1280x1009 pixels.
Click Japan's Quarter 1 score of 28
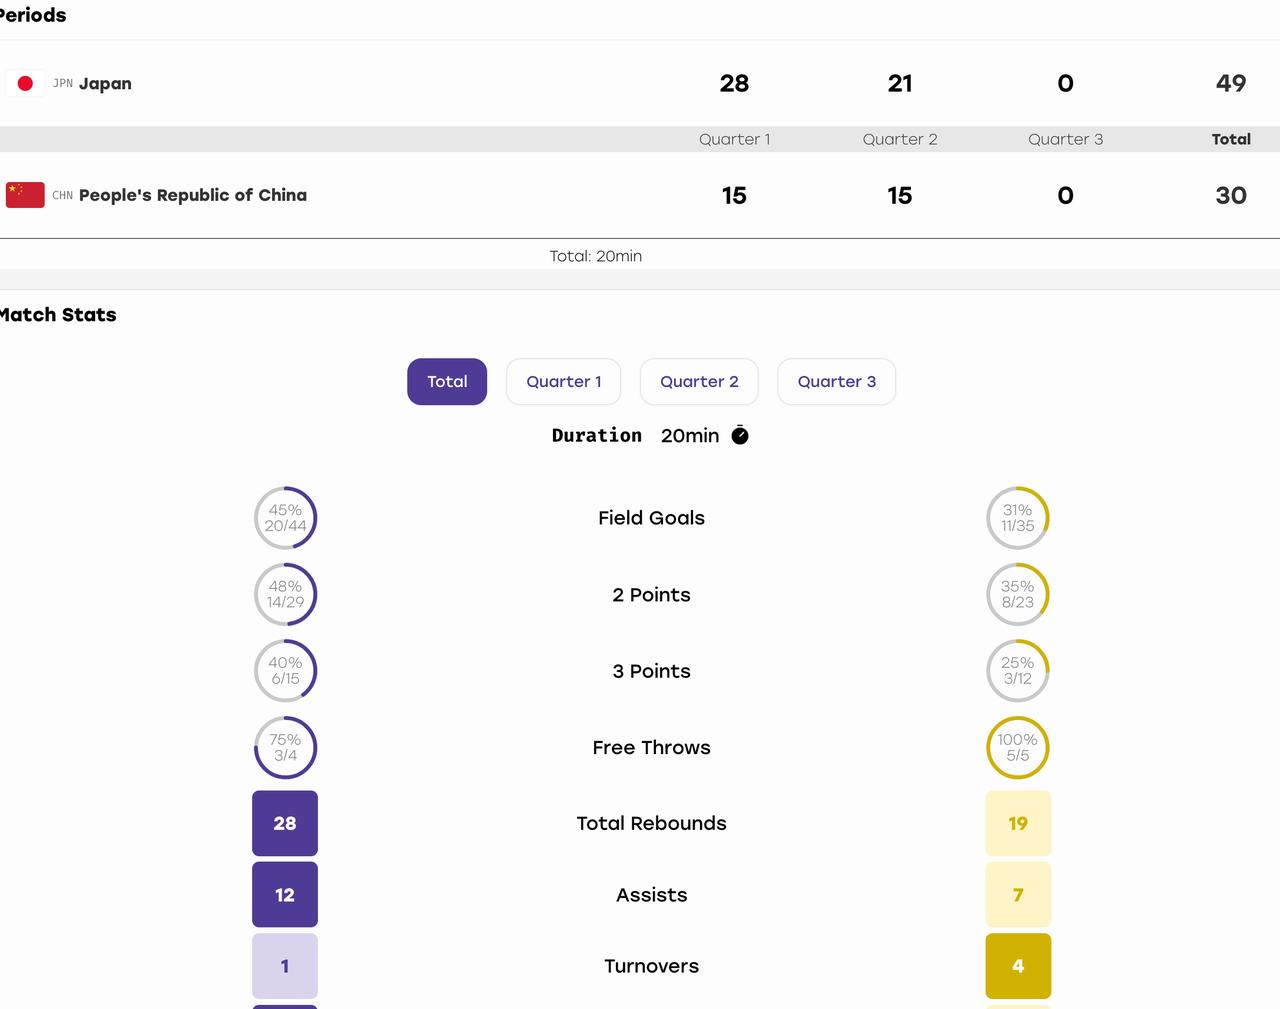734,83
